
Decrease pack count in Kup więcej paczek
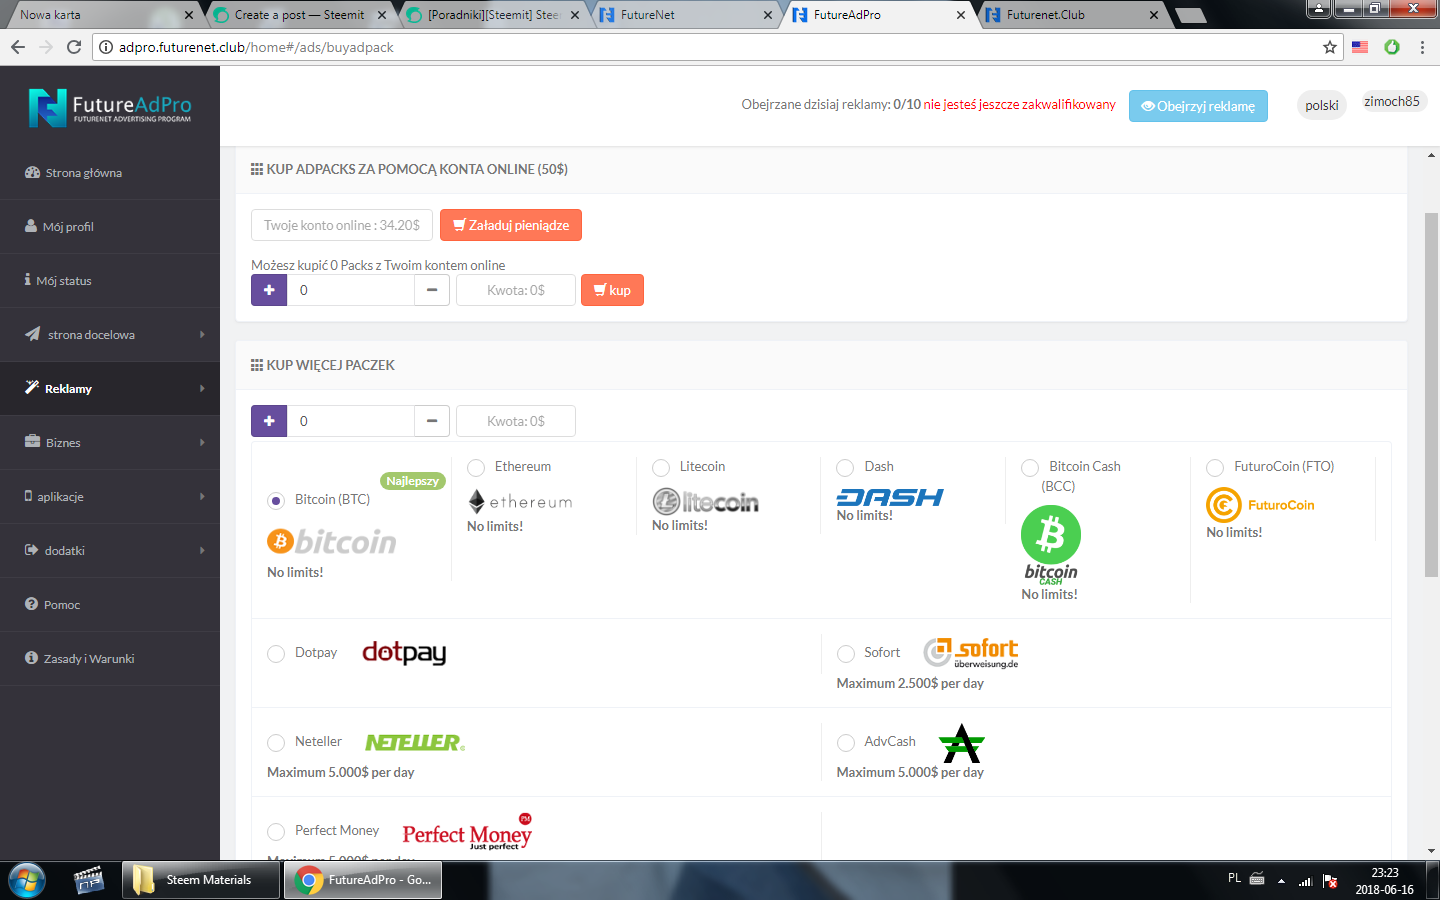[432, 421]
